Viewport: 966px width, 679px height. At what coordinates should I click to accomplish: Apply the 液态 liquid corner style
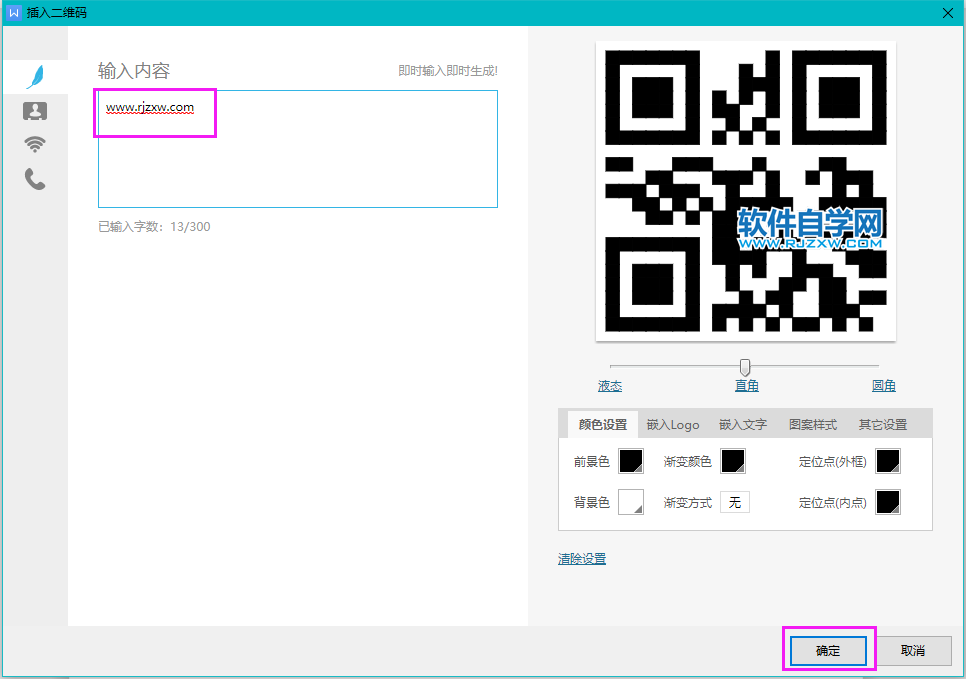coord(610,385)
